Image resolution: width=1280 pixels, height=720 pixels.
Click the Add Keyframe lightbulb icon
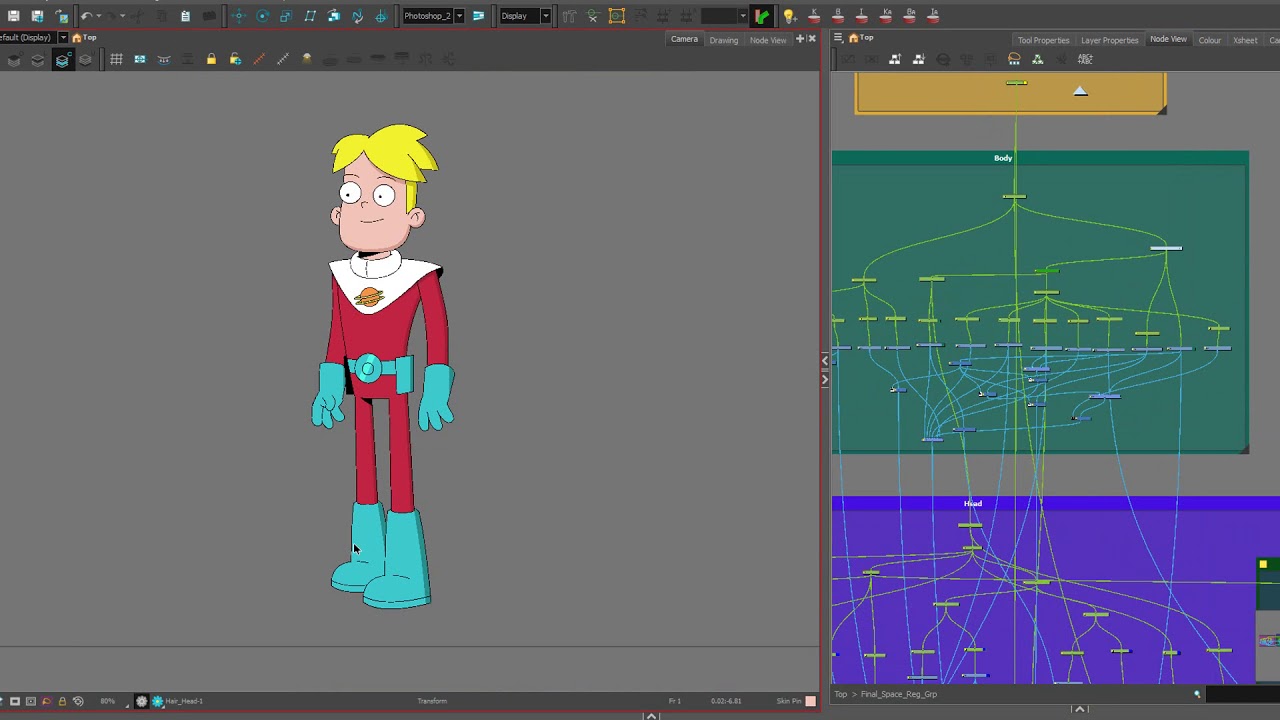[789, 16]
